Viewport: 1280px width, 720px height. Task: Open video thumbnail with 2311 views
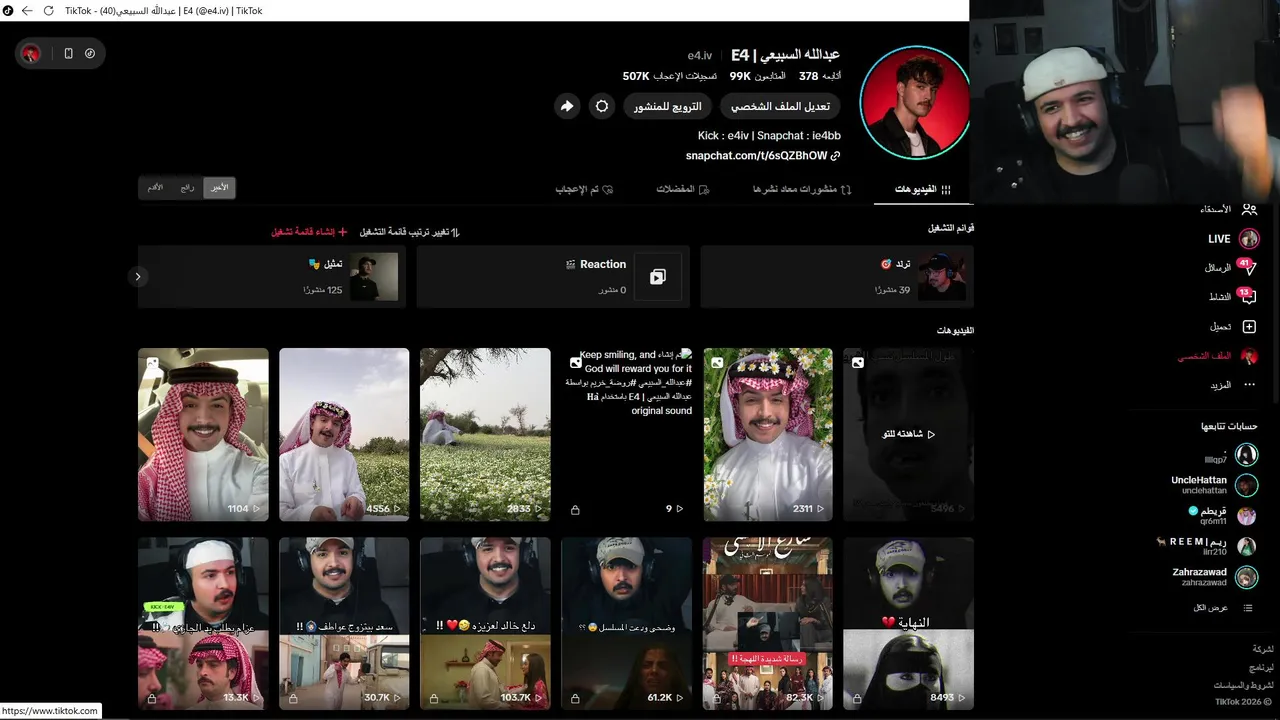(x=768, y=434)
